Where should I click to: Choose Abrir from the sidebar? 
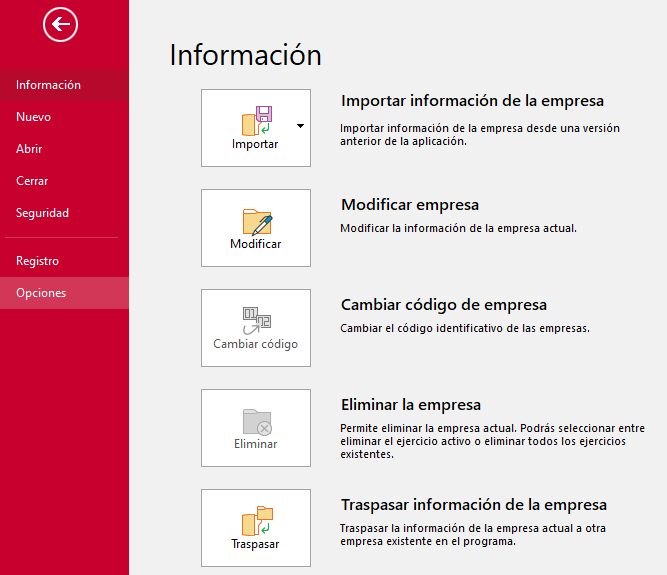[x=29, y=149]
